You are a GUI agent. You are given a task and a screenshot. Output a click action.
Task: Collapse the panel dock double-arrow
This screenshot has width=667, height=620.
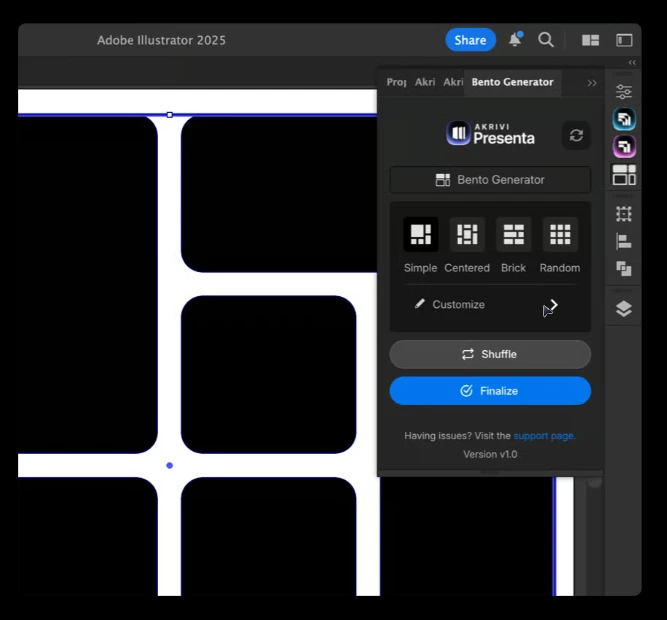[x=632, y=63]
